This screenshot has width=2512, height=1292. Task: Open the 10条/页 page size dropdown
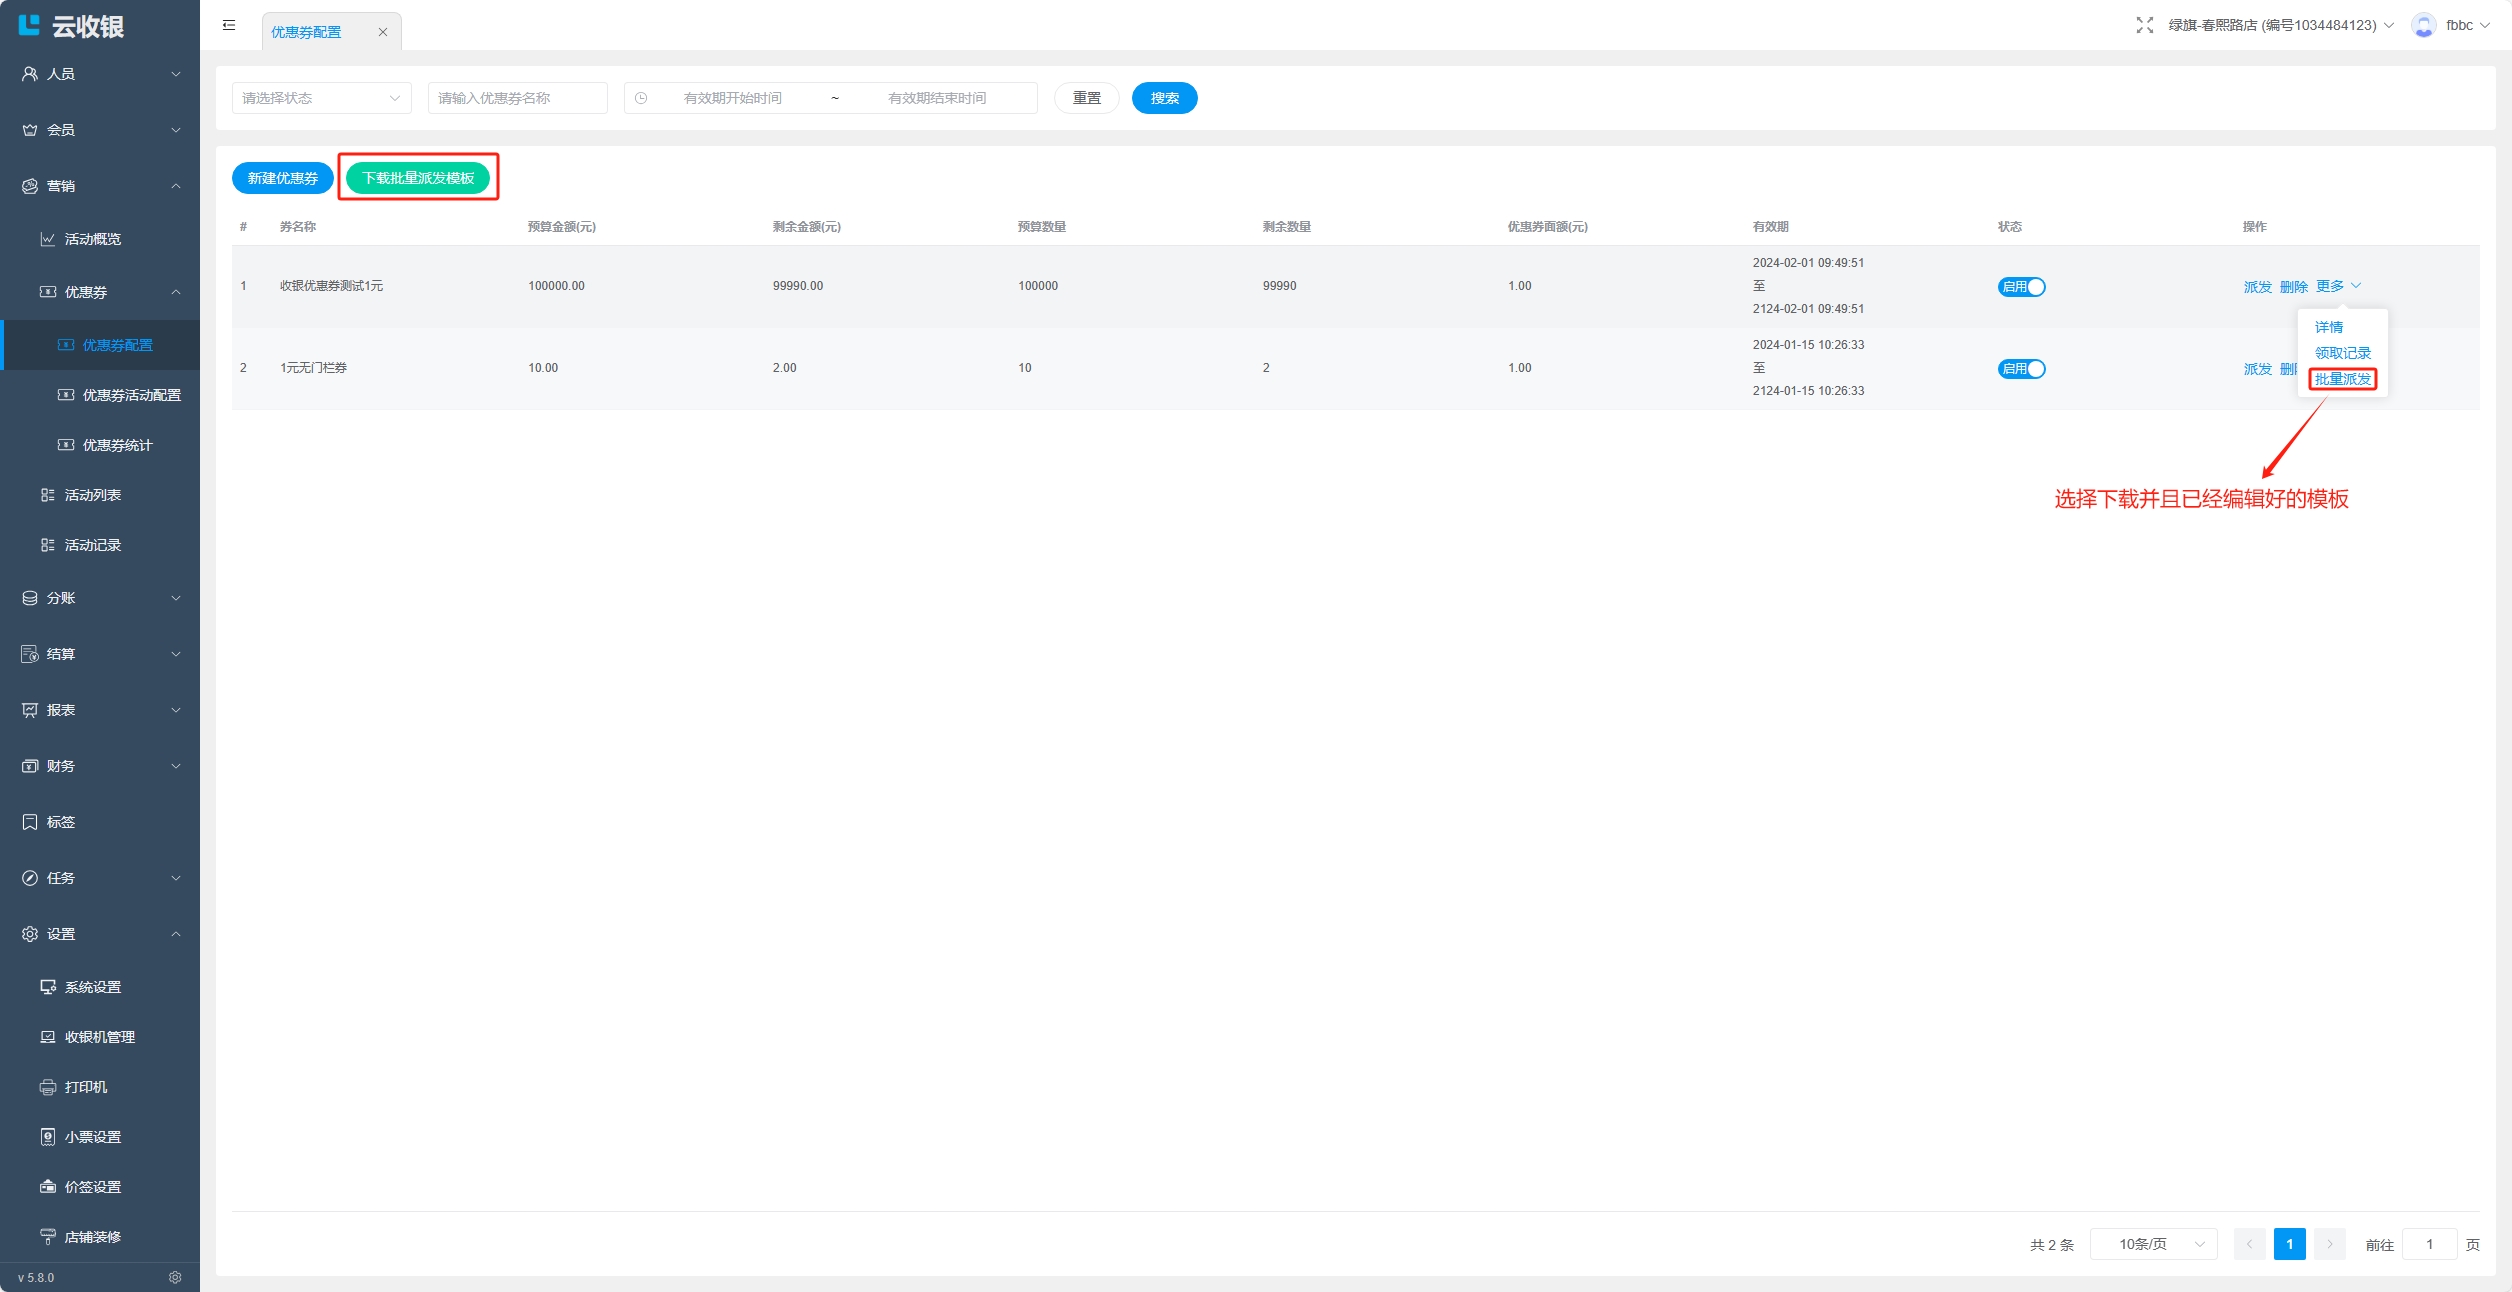click(x=2153, y=1244)
